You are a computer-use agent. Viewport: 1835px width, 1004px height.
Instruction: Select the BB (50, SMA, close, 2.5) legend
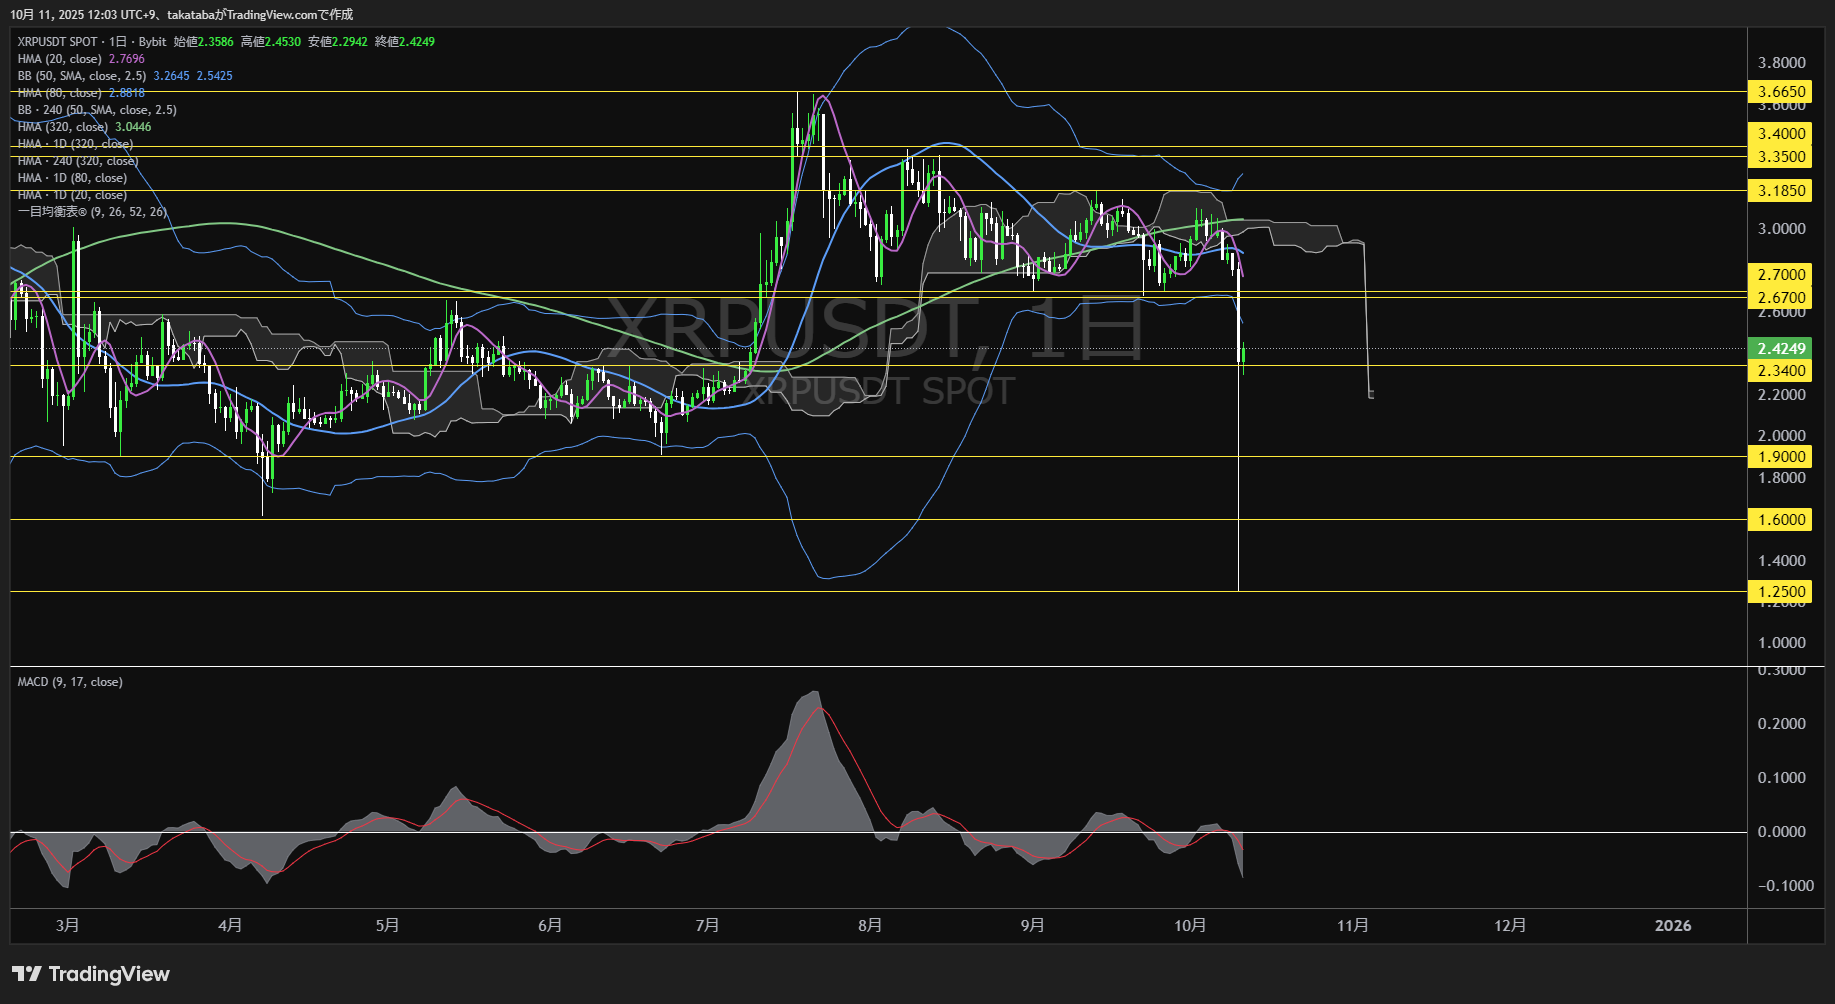pyautogui.click(x=82, y=76)
